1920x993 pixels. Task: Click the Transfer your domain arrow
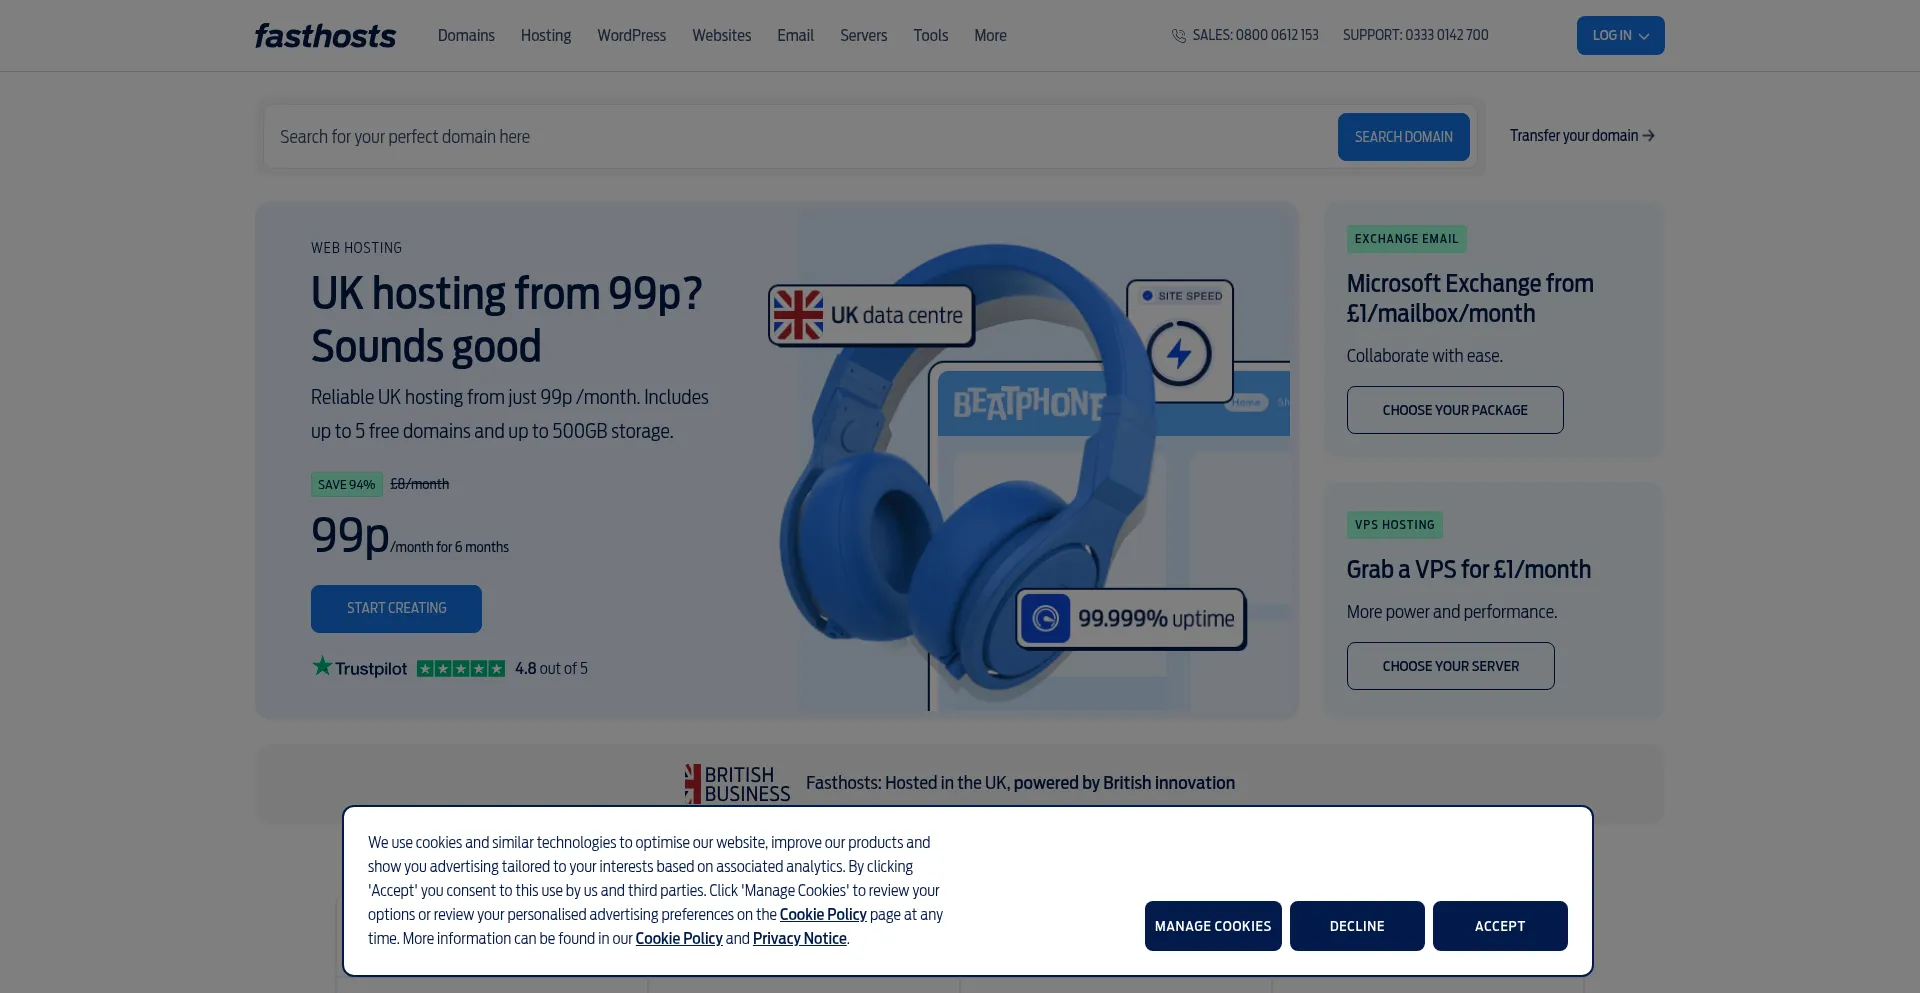click(1649, 136)
